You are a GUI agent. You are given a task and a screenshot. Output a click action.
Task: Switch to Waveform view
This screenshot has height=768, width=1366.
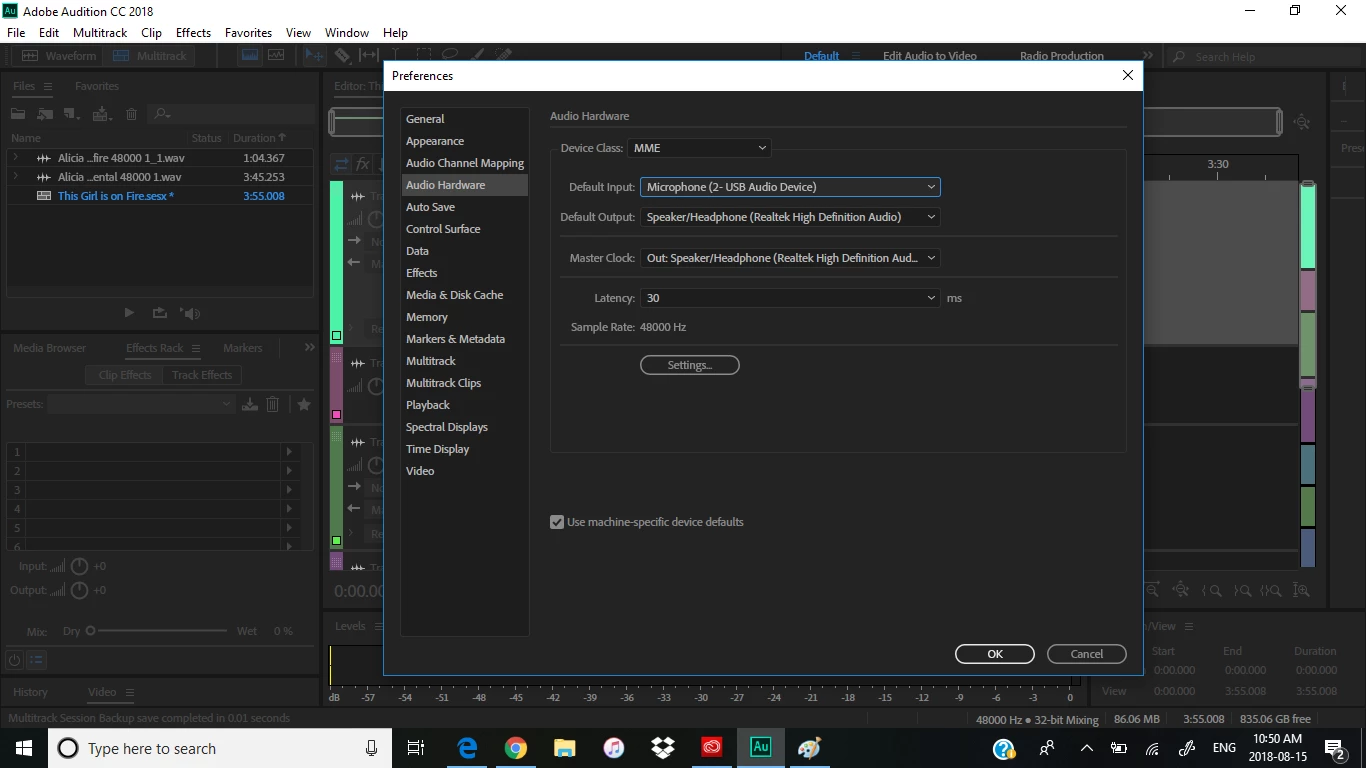59,56
